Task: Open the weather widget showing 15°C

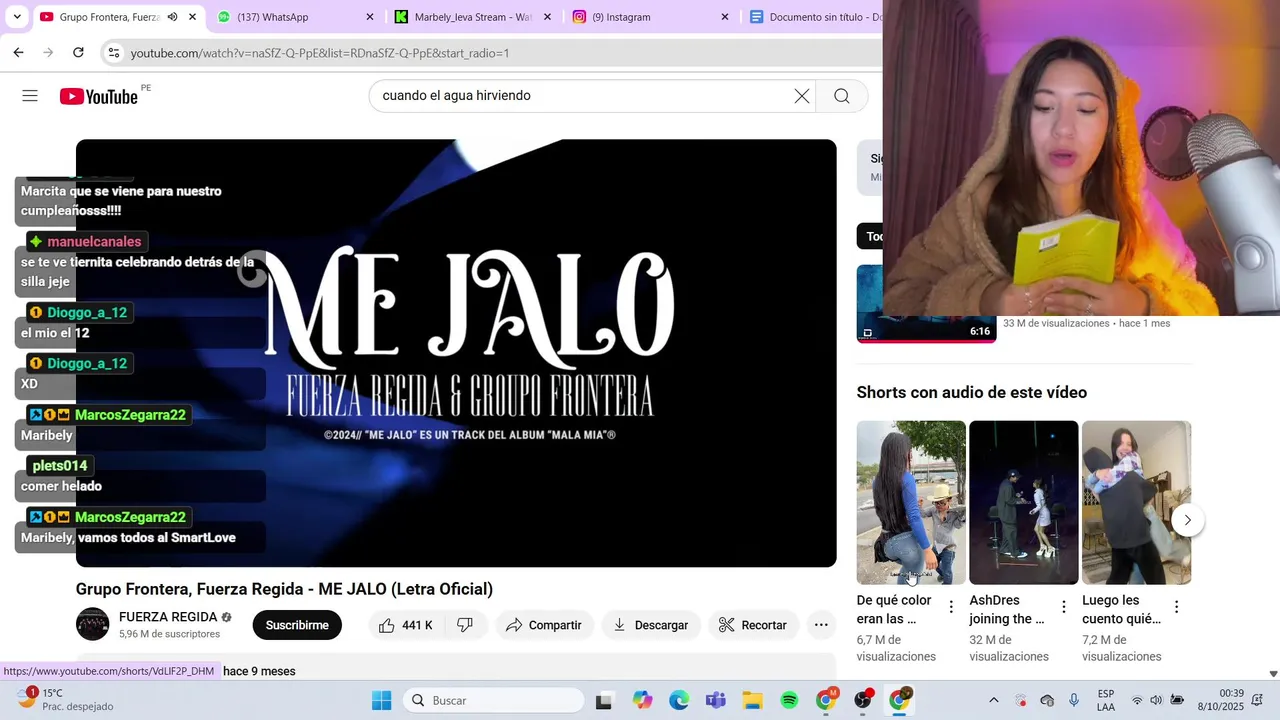Action: [65, 700]
